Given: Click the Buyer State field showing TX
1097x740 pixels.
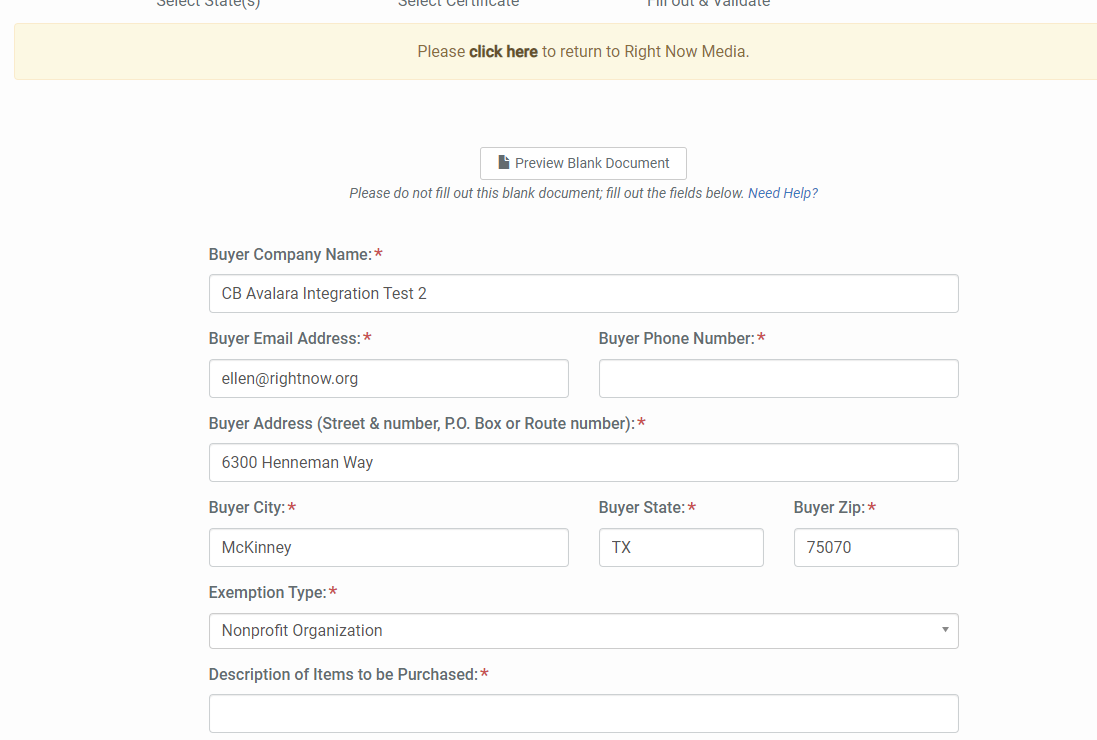Looking at the screenshot, I should [680, 548].
